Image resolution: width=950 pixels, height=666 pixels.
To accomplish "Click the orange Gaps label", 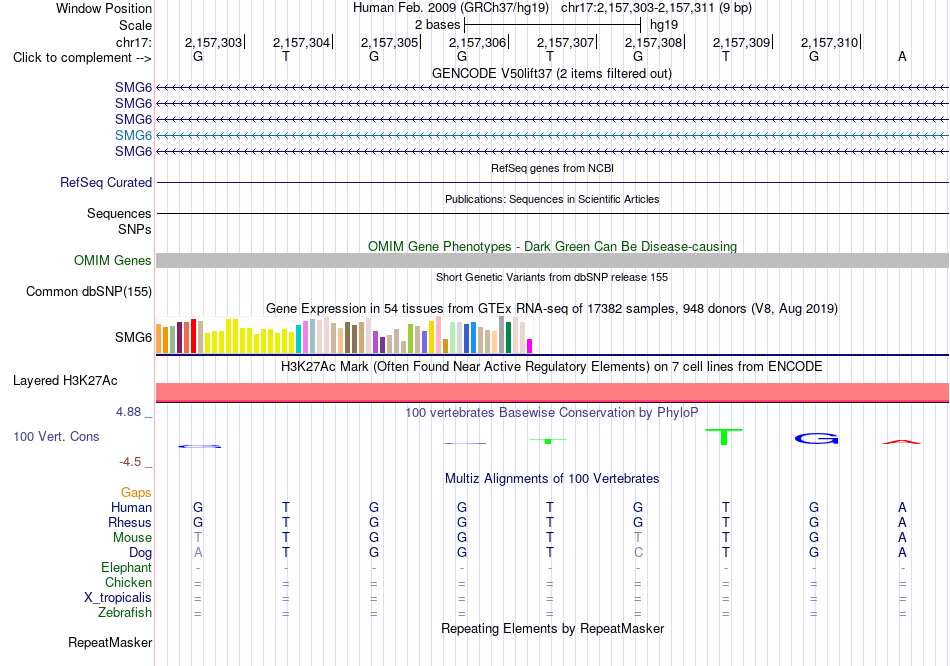I will pyautogui.click(x=136, y=493).
